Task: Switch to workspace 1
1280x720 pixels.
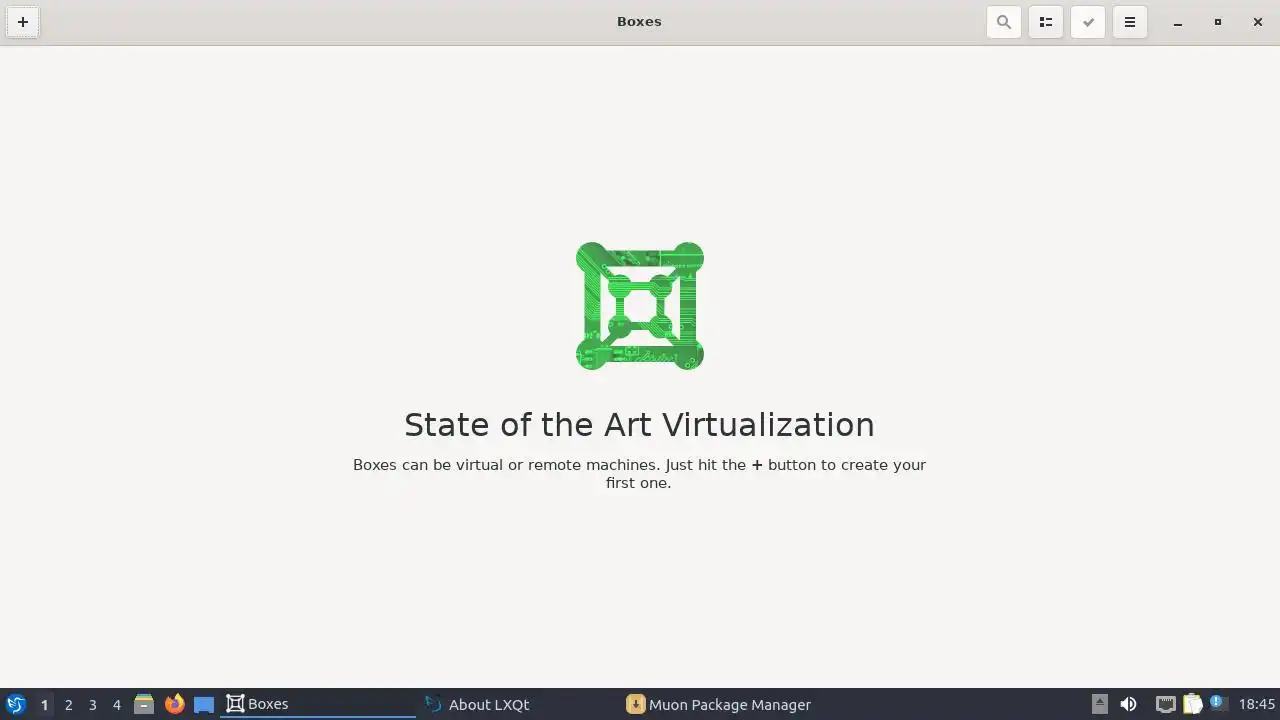Action: tap(44, 704)
